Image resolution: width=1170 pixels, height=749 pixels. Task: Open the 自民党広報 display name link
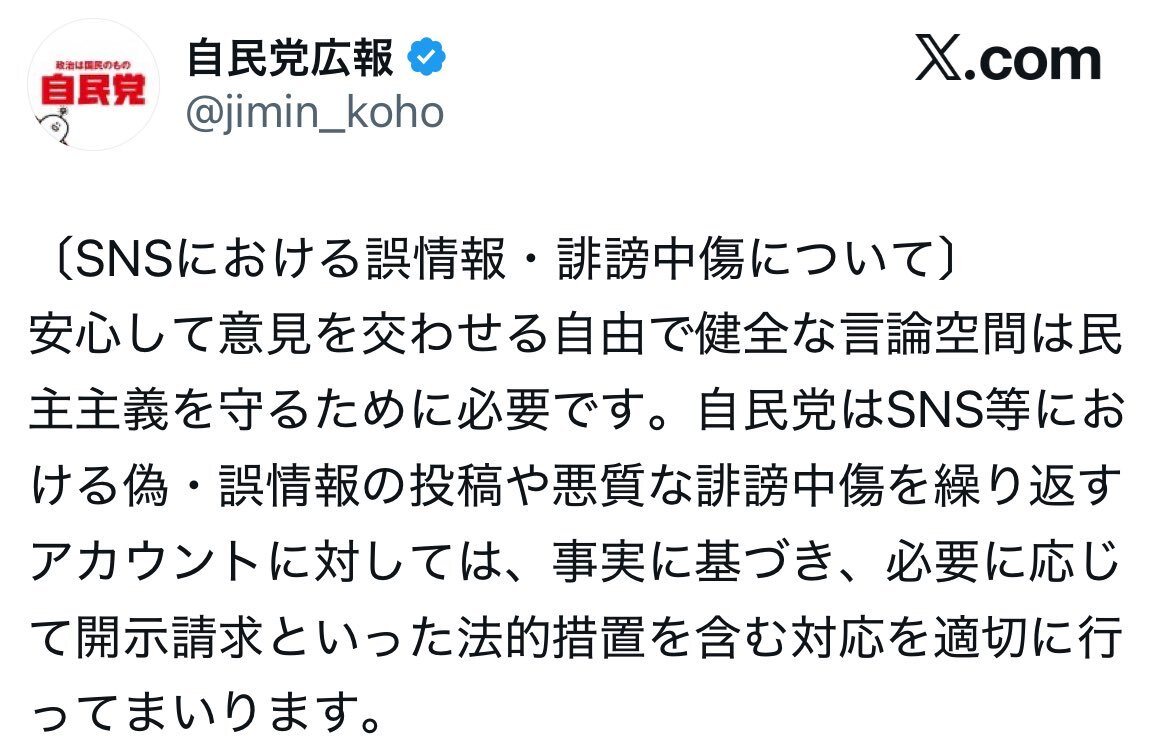[x=290, y=60]
